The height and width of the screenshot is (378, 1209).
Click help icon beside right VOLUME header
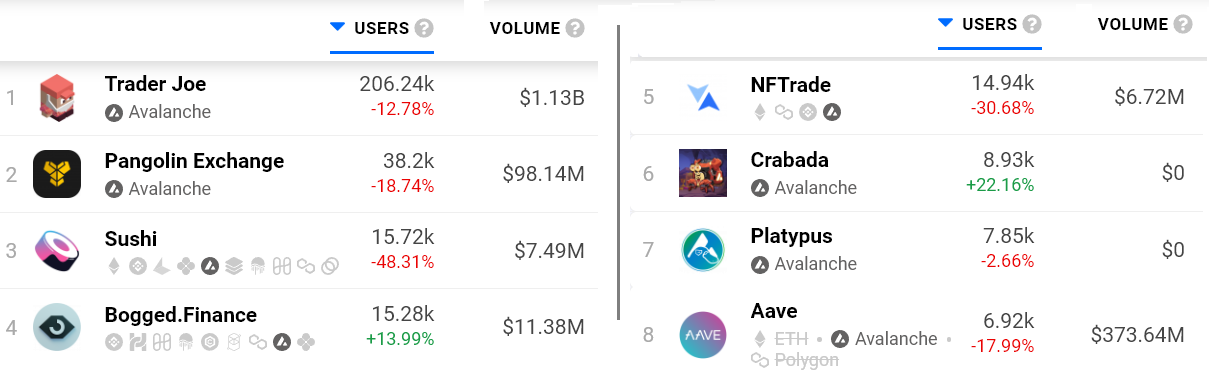[1183, 25]
